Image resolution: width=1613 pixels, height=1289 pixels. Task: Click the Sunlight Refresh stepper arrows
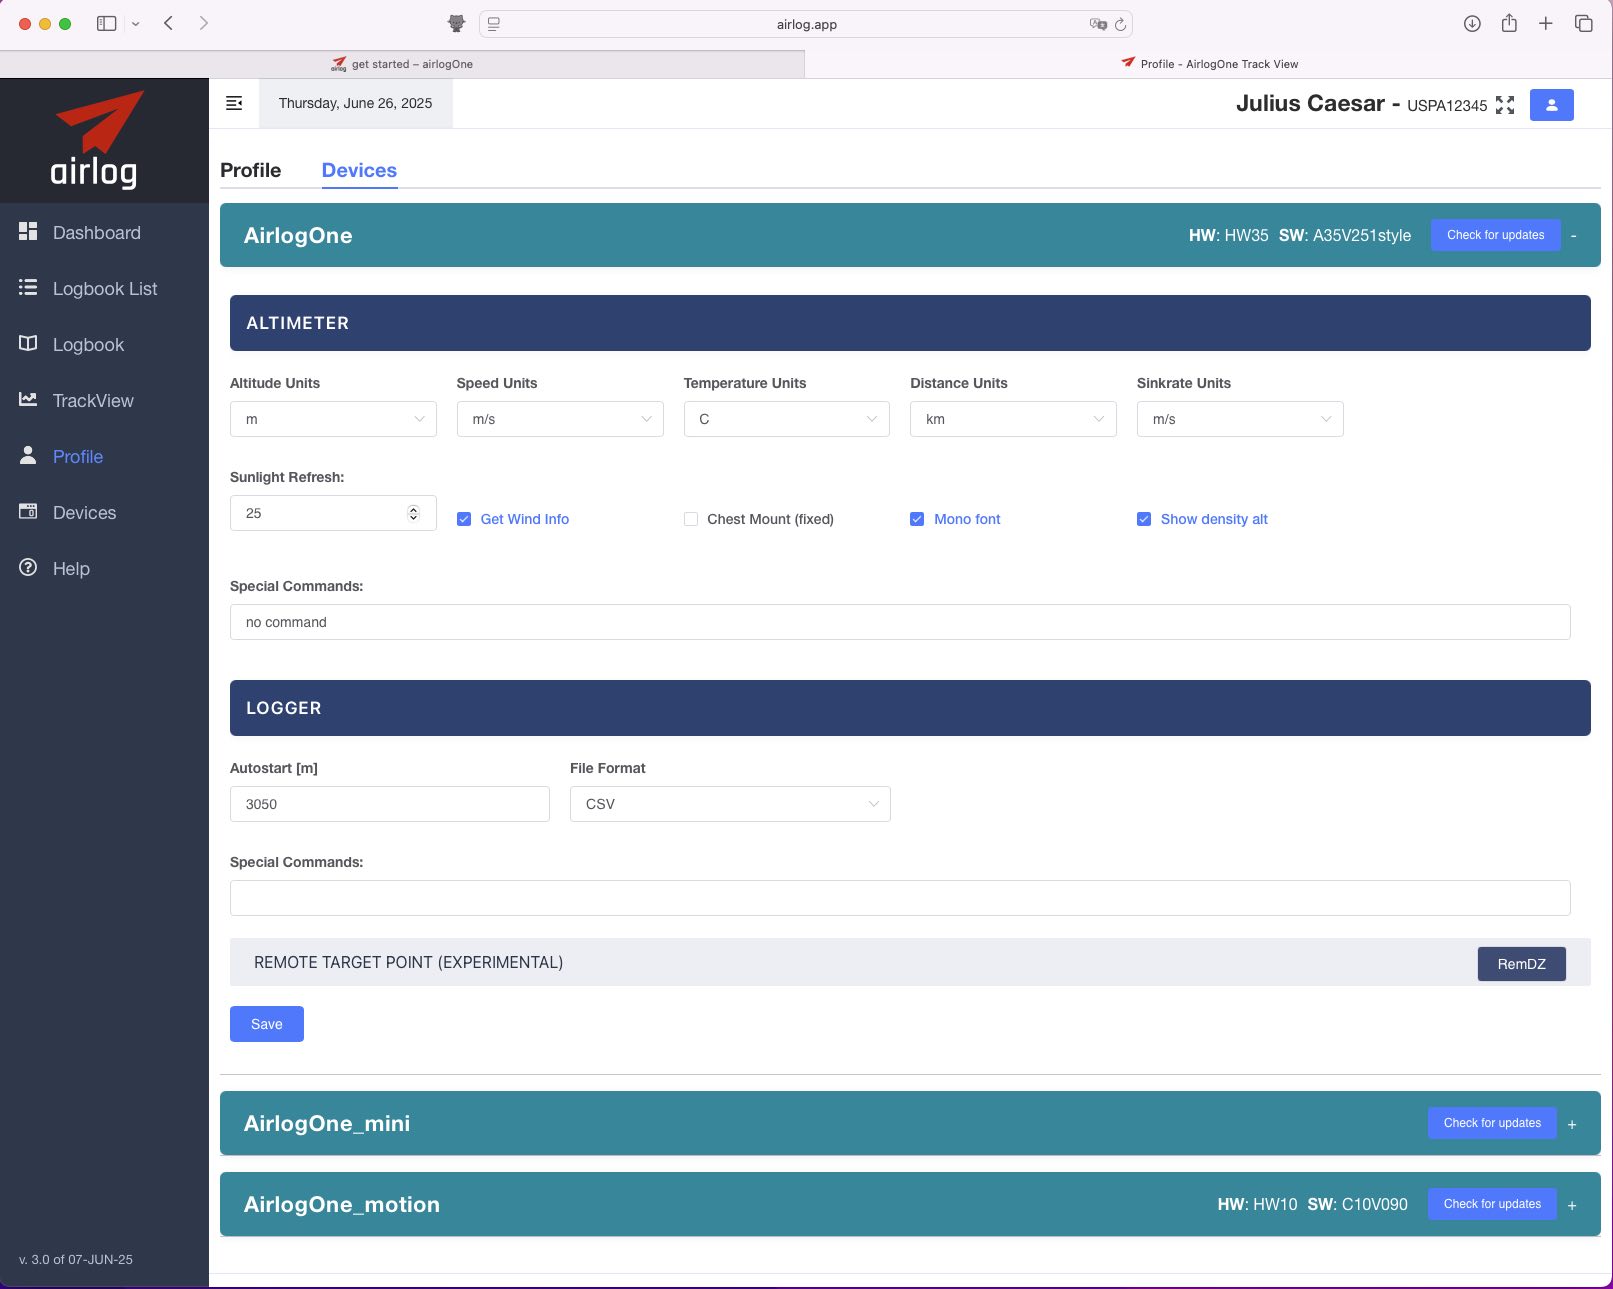pyautogui.click(x=413, y=513)
